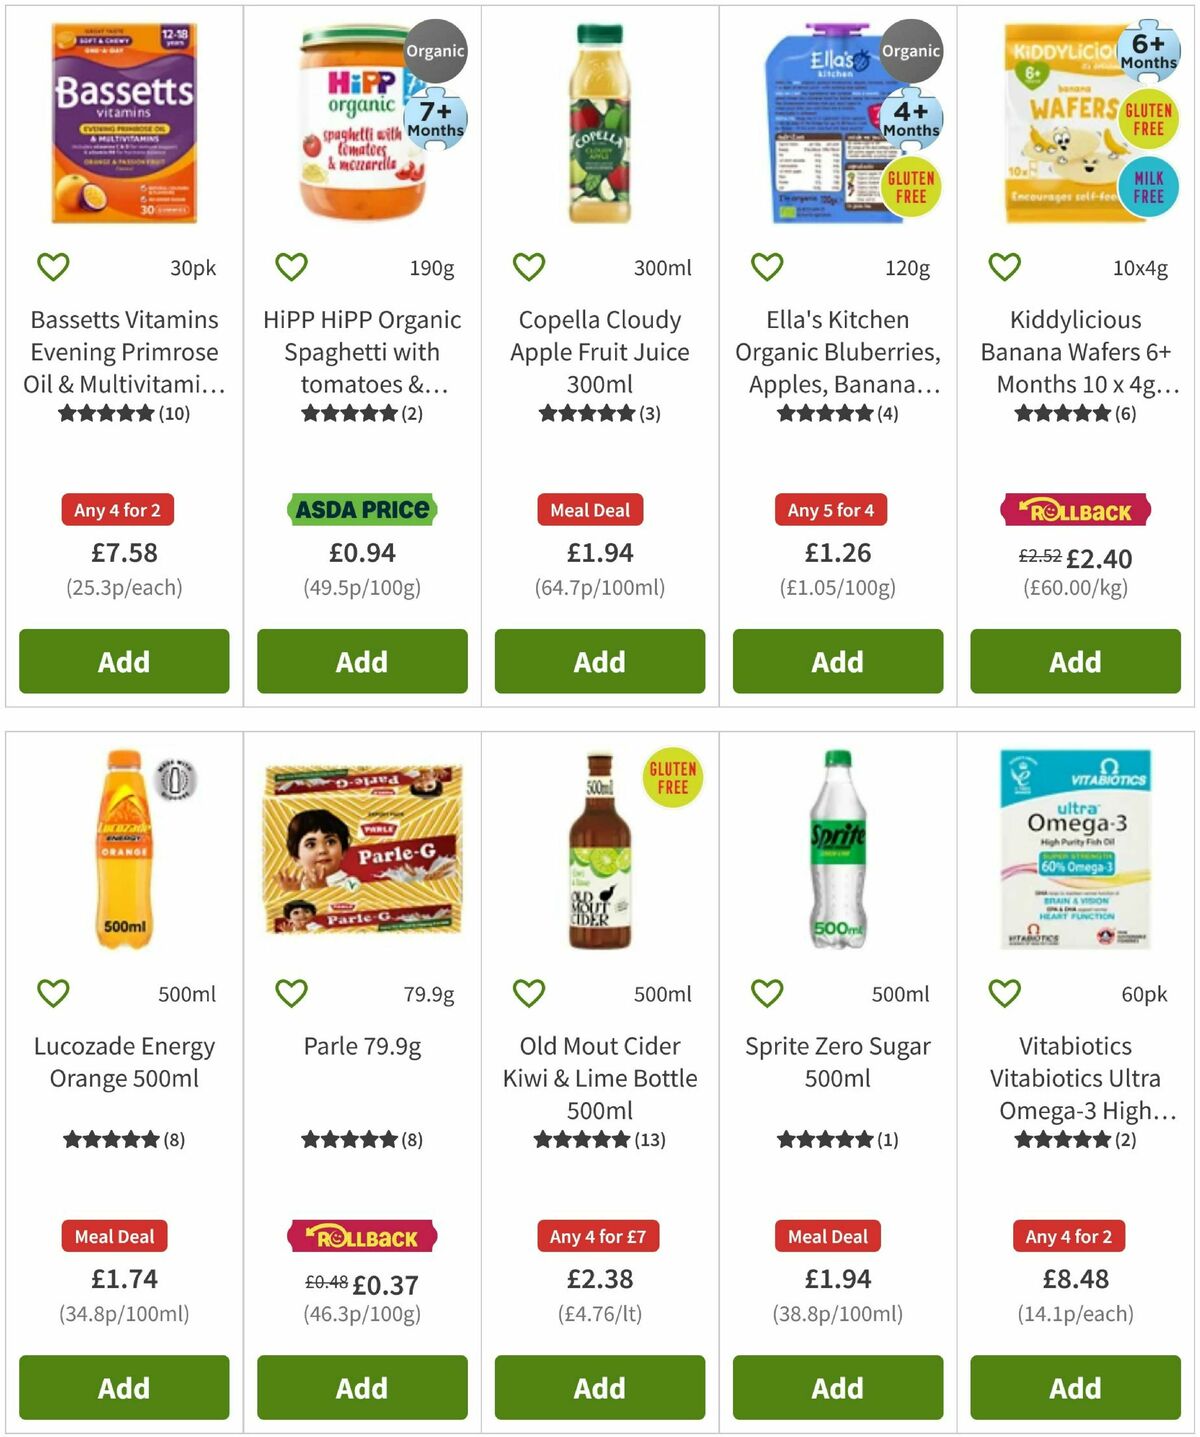This screenshot has width=1200, height=1437.
Task: Toggle favorite on Parle 79.9g biscuits
Action: pos(289,993)
